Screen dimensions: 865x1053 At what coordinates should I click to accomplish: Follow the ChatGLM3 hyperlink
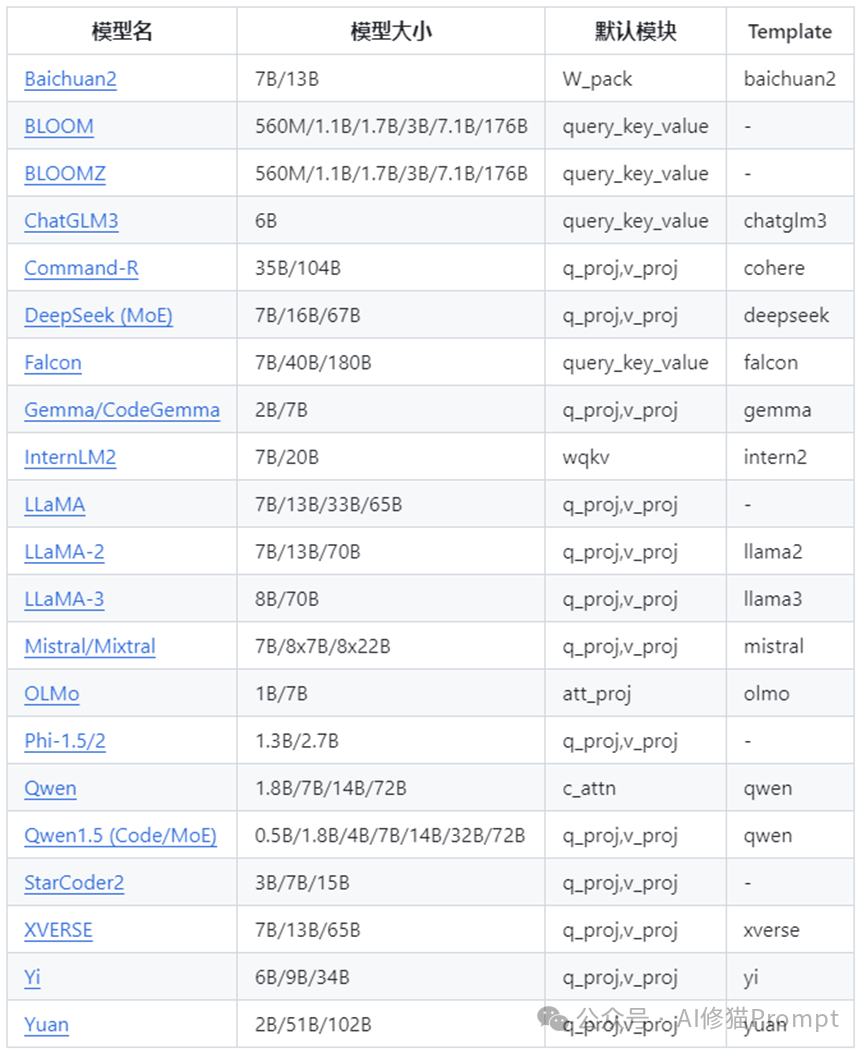(x=71, y=221)
